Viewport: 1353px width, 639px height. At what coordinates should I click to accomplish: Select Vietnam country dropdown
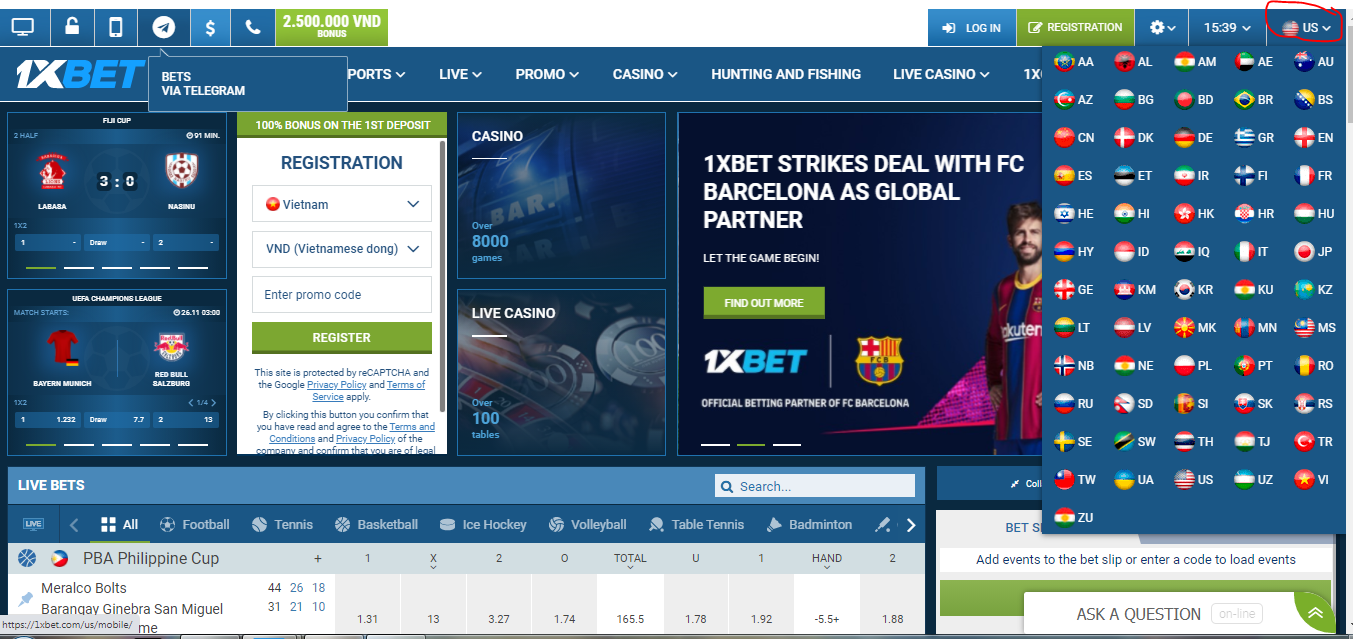point(342,204)
